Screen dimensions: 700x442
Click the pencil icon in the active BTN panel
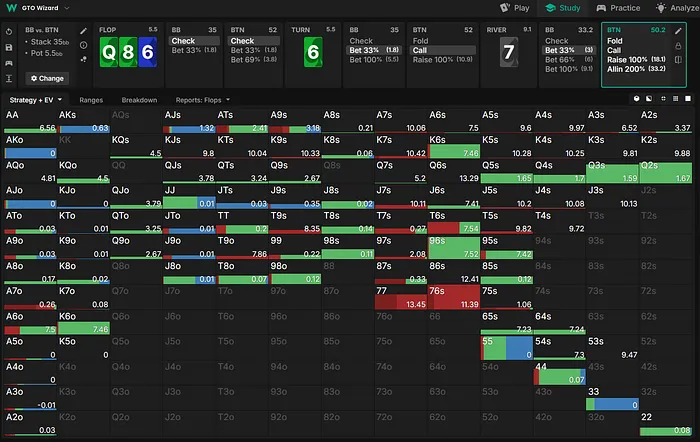pos(678,31)
